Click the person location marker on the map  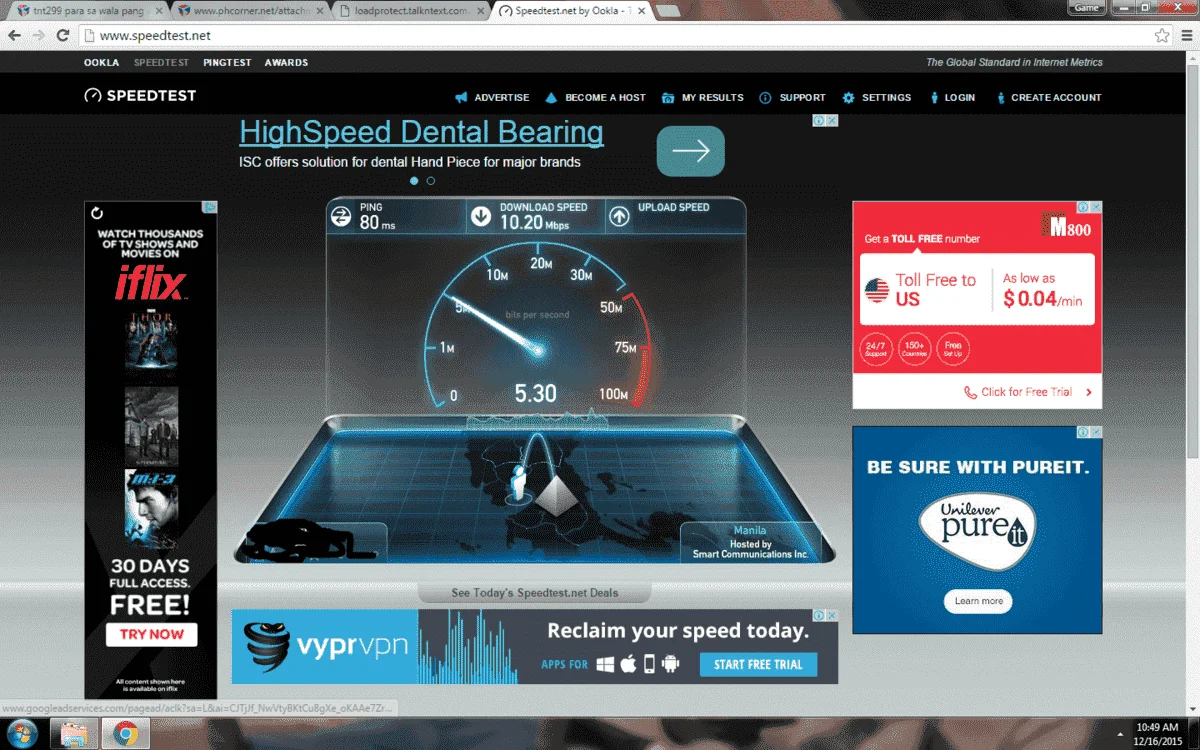click(x=518, y=483)
